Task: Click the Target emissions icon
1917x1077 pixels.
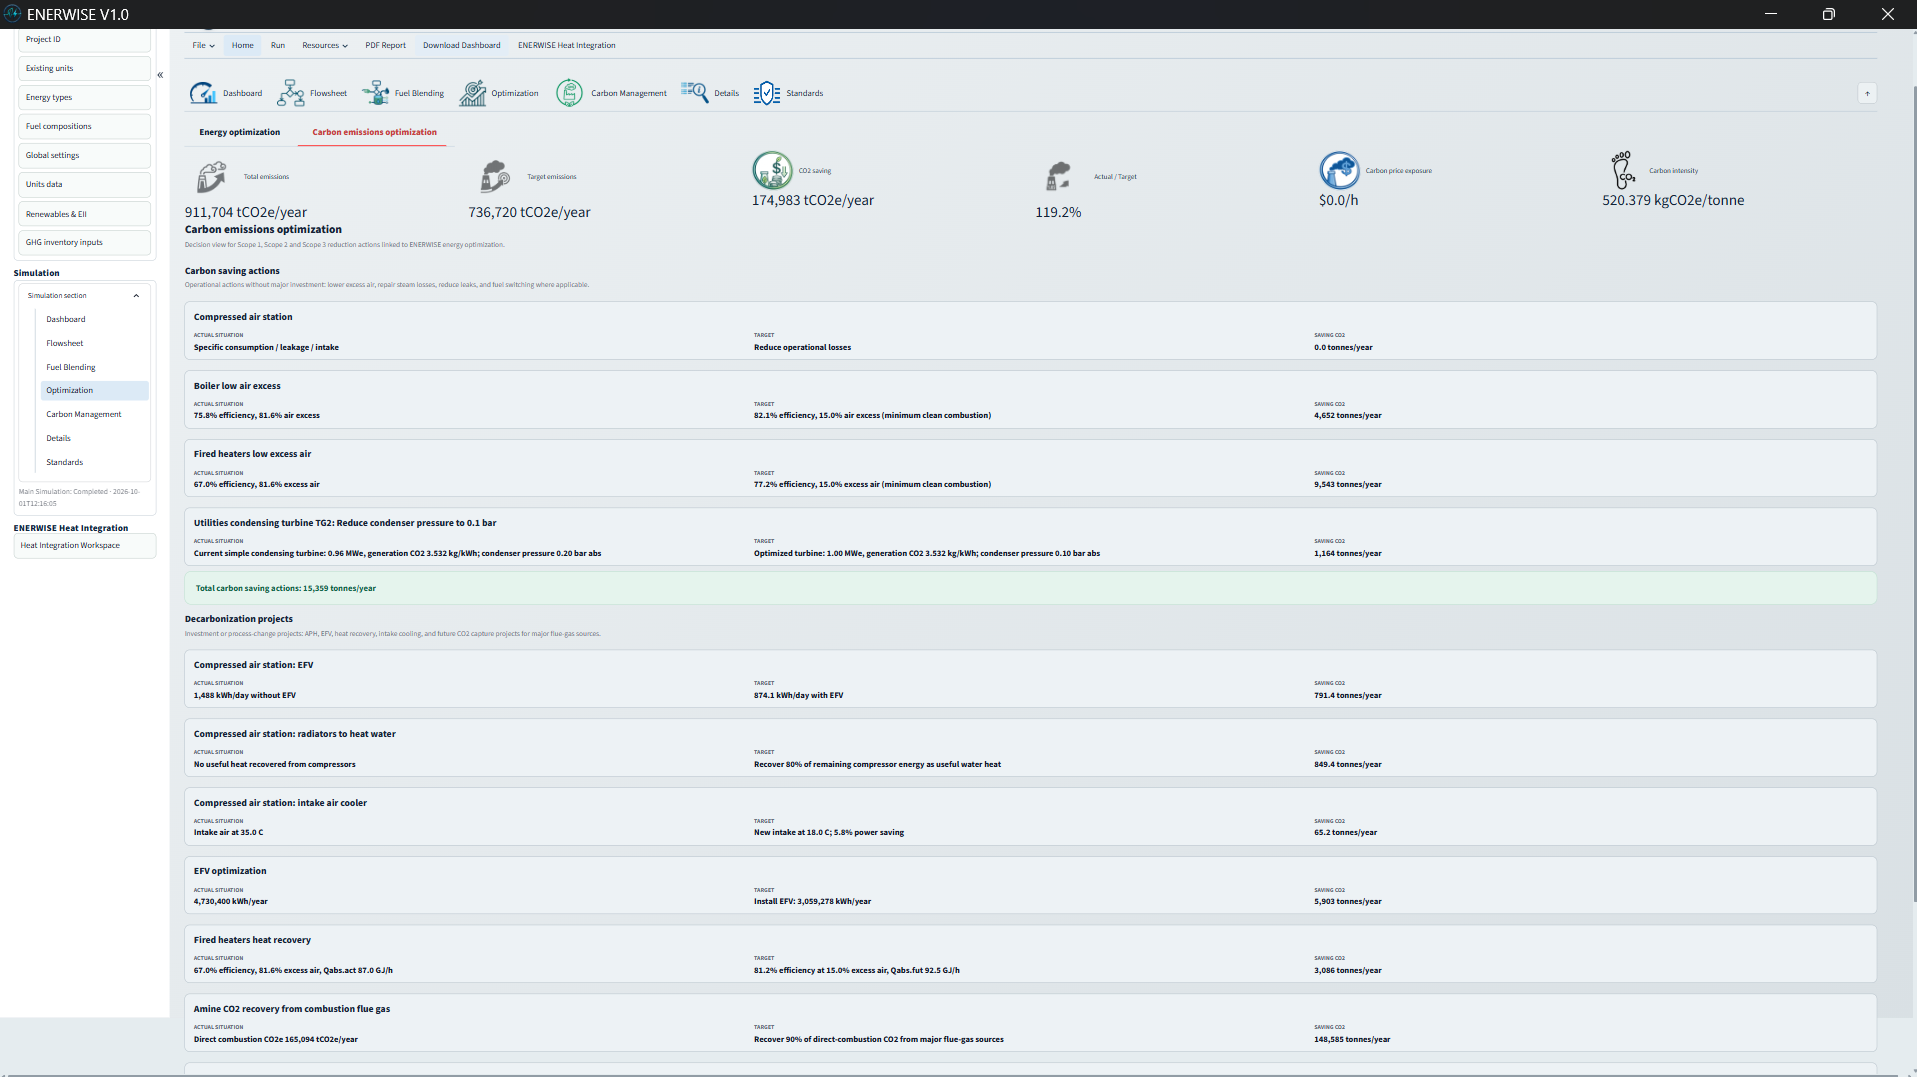Action: click(x=495, y=177)
